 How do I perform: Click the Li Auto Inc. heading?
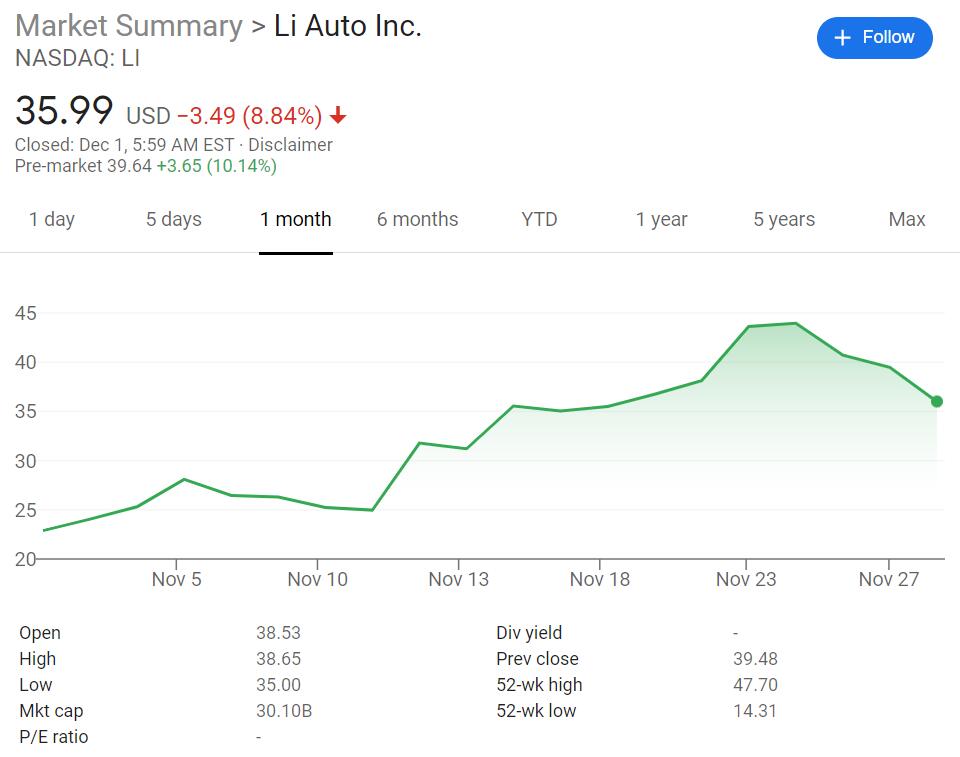347,26
